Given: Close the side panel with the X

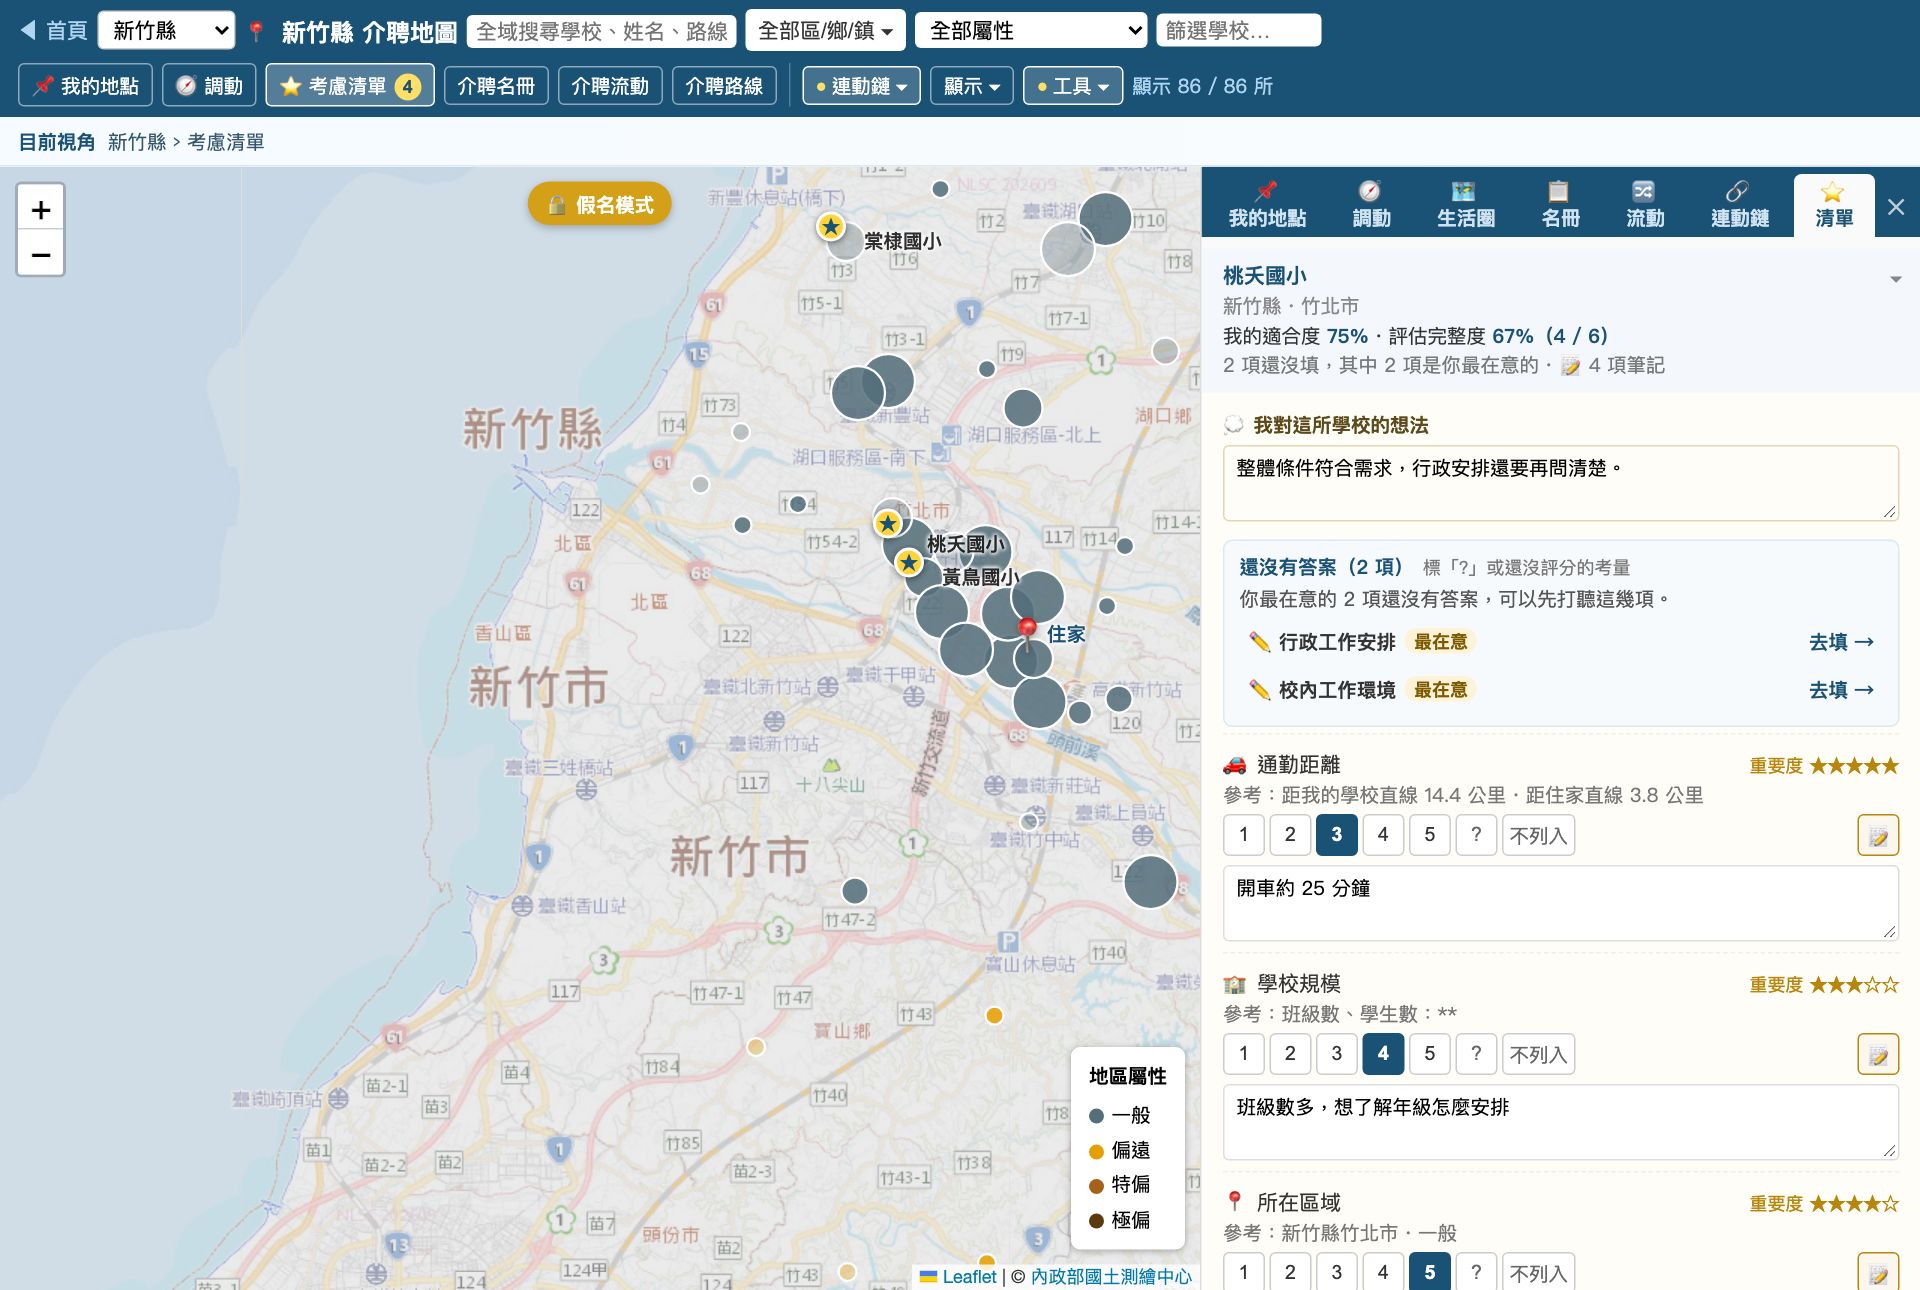Looking at the screenshot, I should point(1896,207).
